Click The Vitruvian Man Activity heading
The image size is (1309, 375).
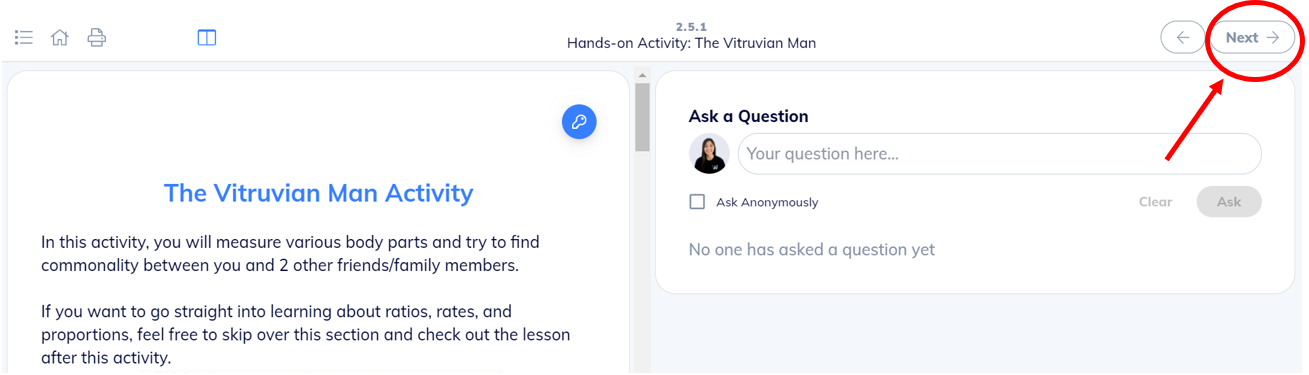click(318, 193)
